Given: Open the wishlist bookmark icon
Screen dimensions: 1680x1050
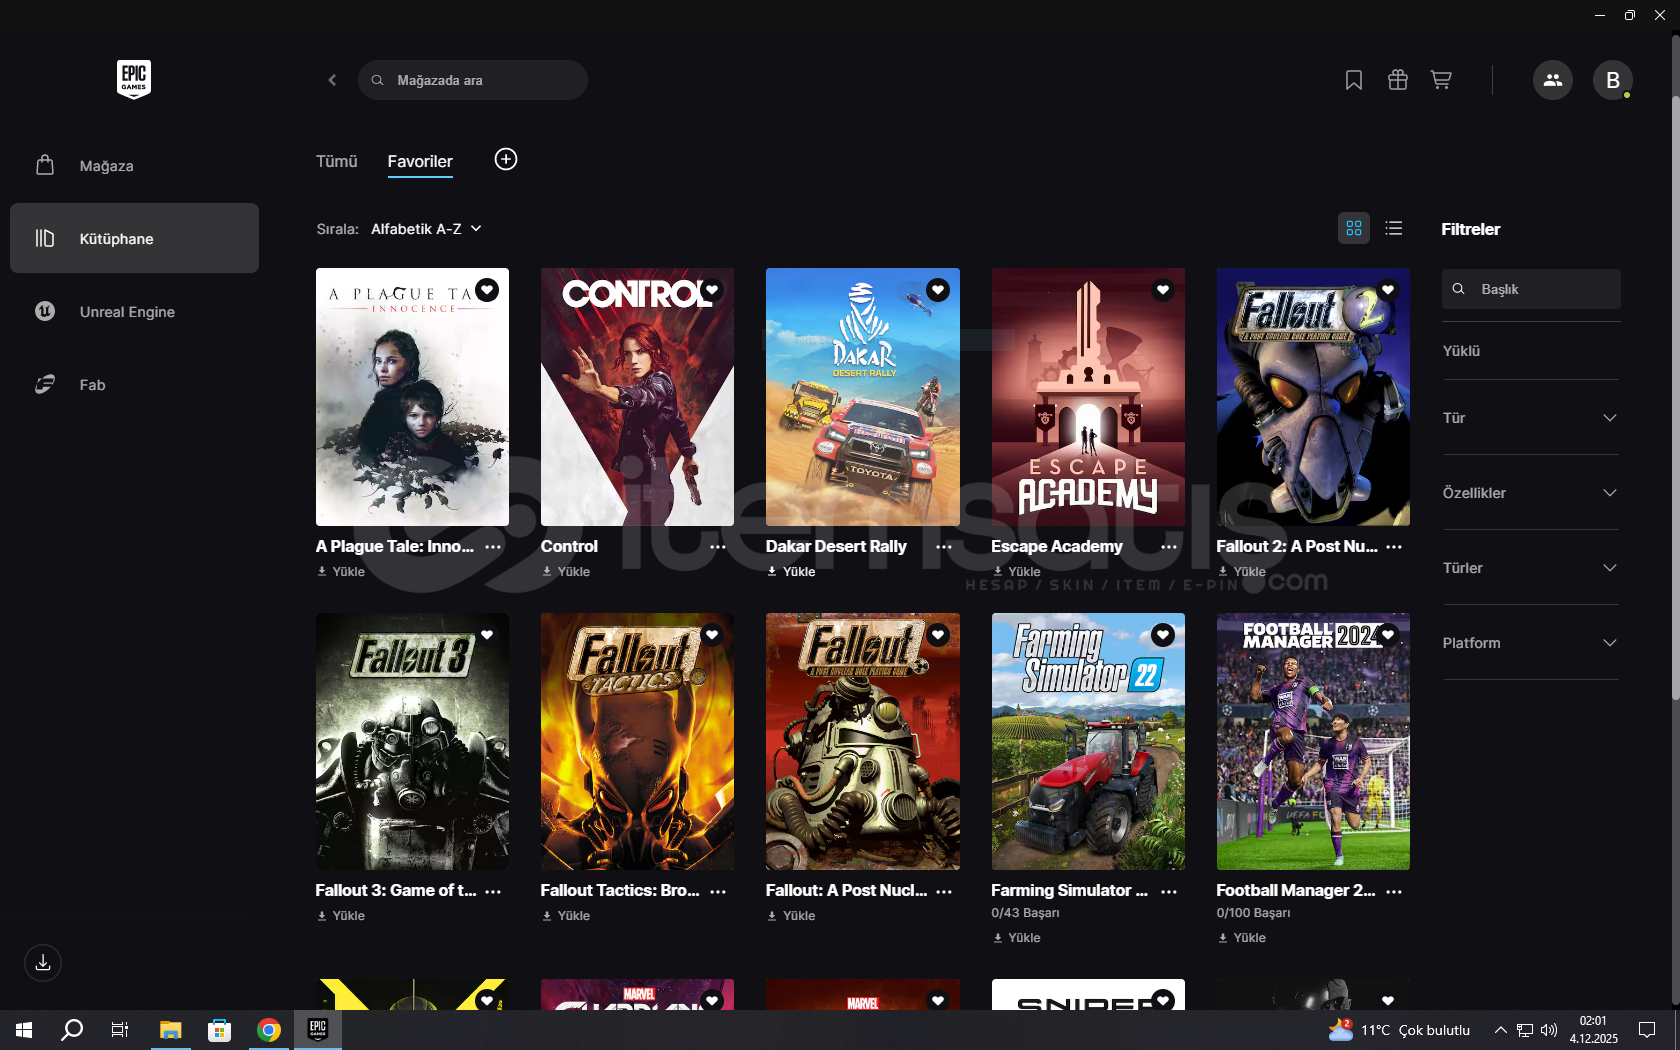Looking at the screenshot, I should 1354,80.
